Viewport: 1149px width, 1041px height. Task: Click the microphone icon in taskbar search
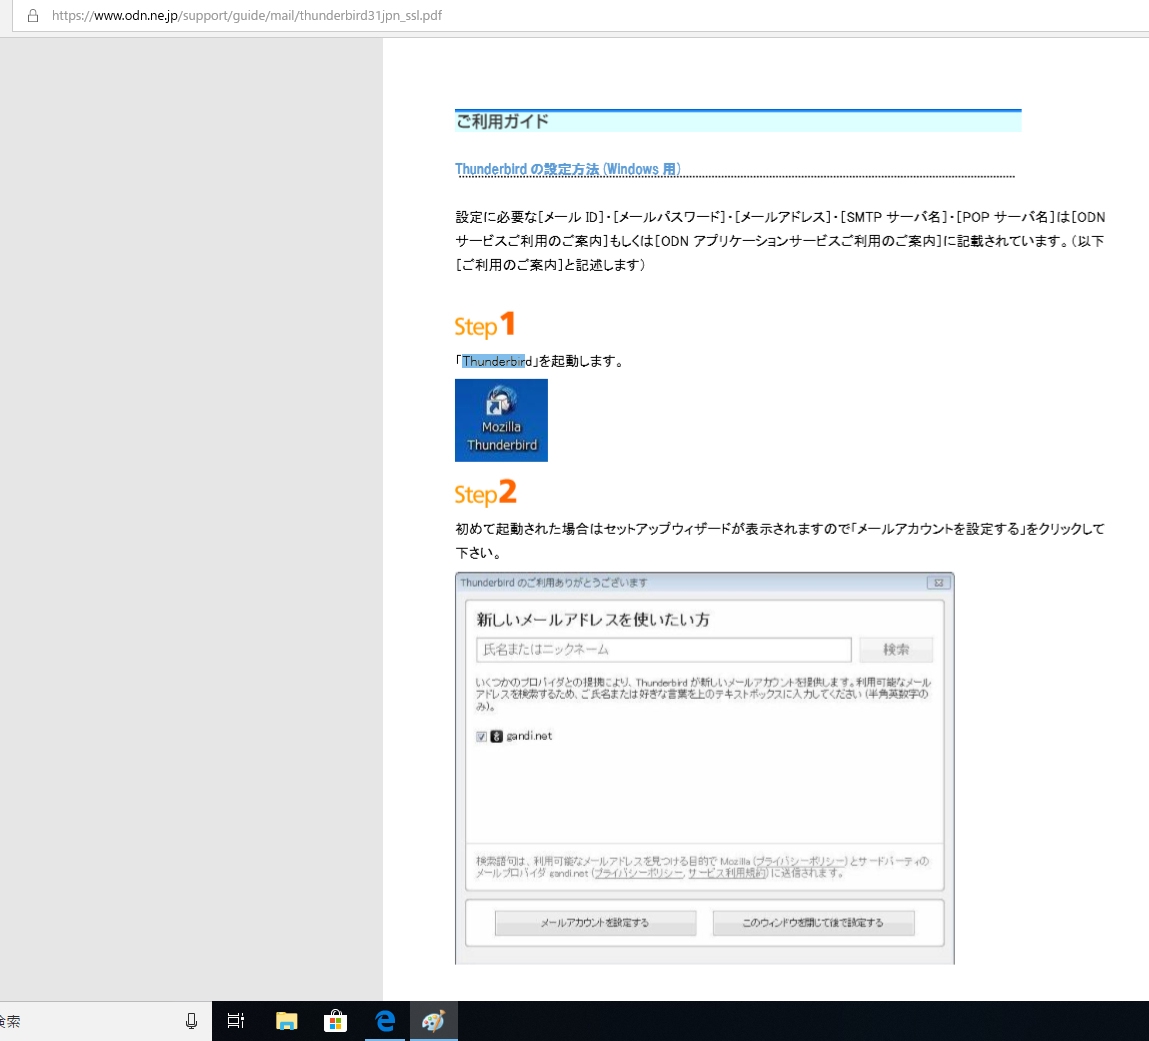click(x=191, y=1020)
